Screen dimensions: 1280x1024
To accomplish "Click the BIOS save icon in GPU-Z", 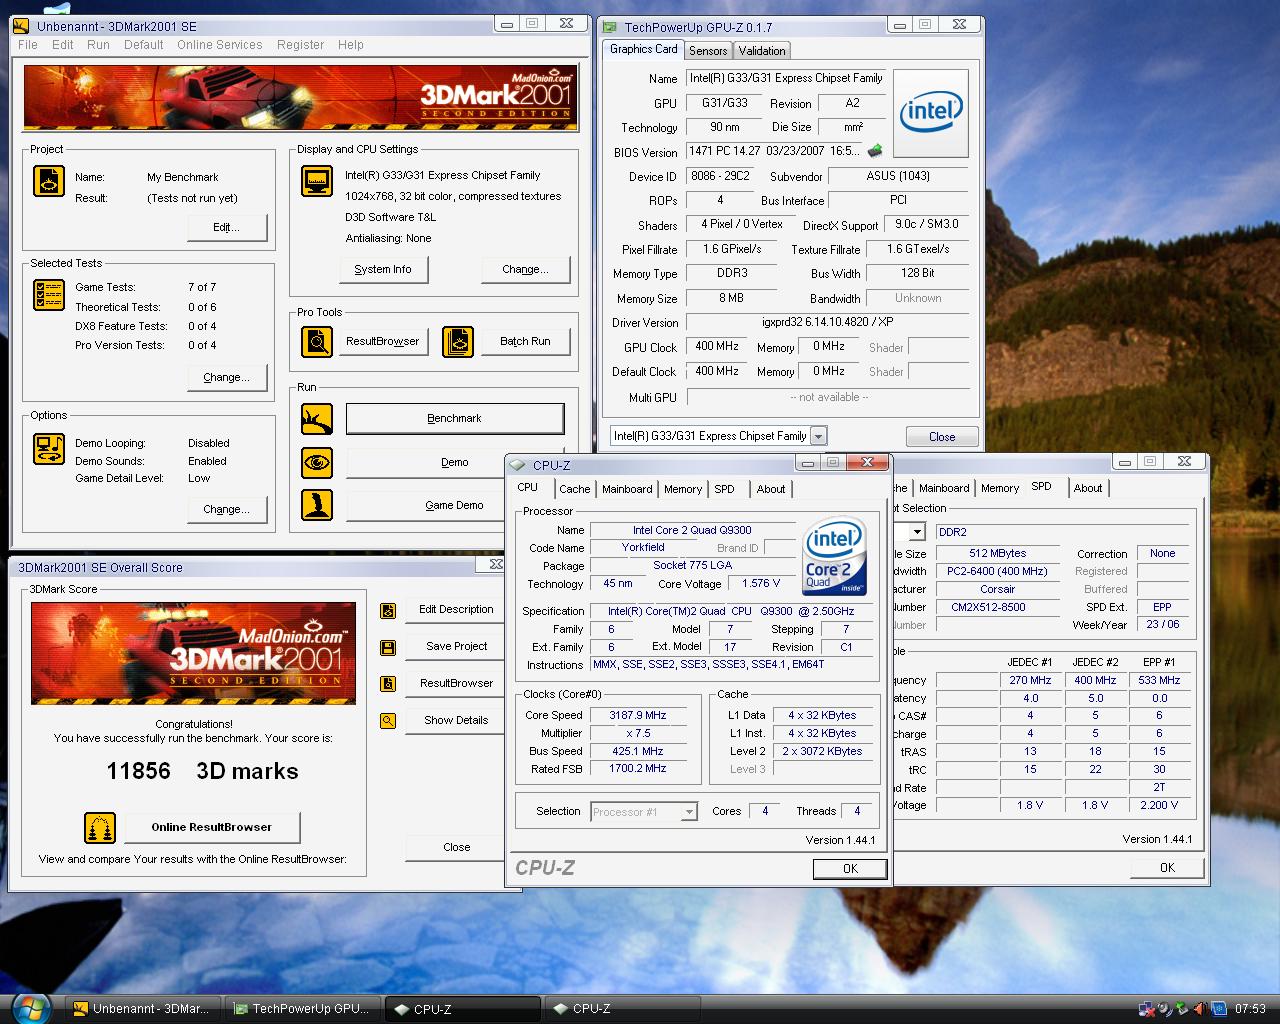I will click(x=875, y=151).
